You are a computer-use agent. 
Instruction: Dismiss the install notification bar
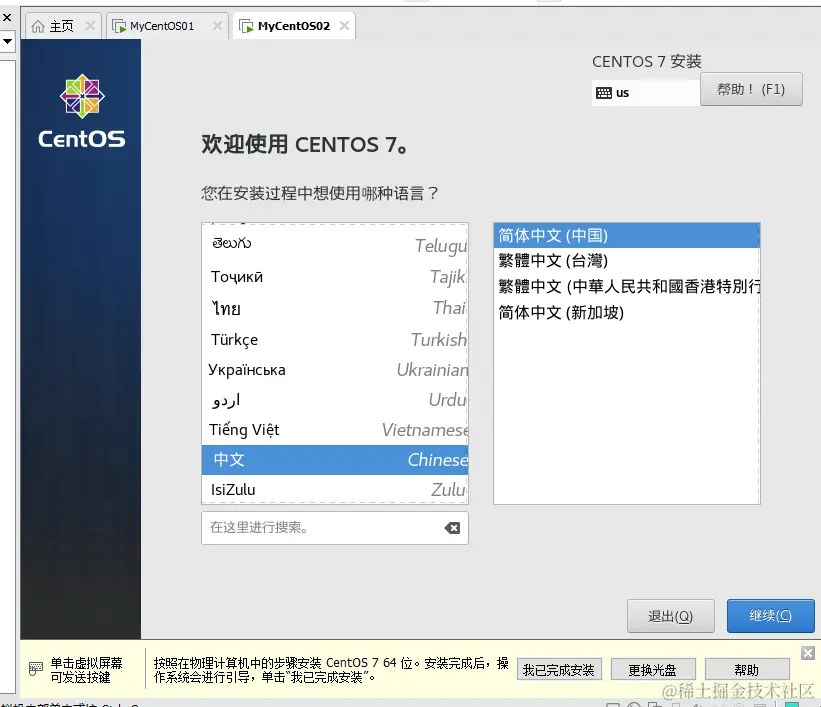coord(808,653)
